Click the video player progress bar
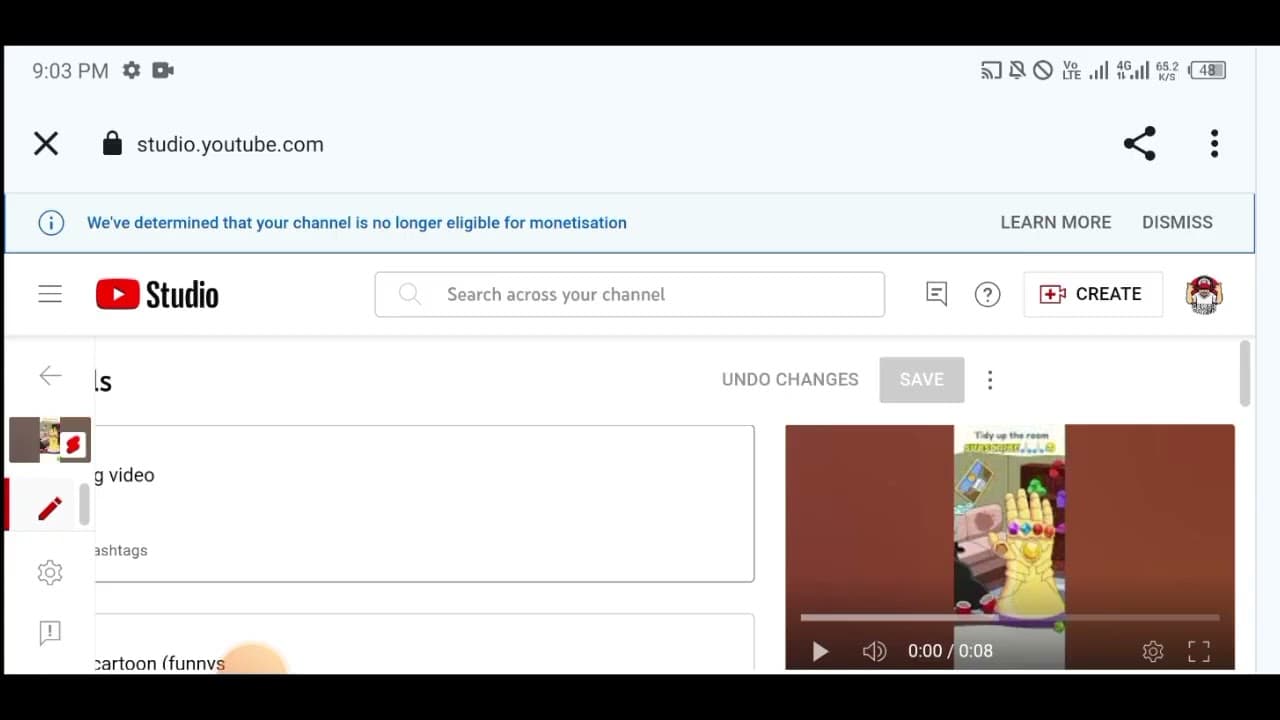The width and height of the screenshot is (1280, 720). [x=1010, y=618]
